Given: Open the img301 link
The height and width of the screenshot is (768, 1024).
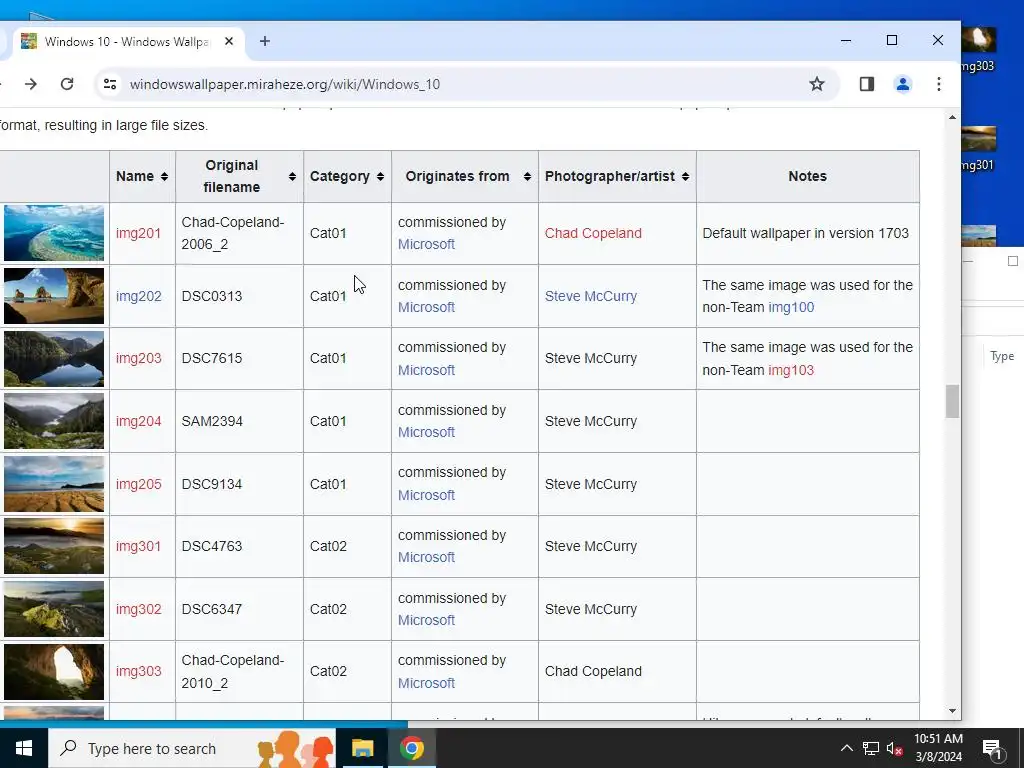Looking at the screenshot, I should pyautogui.click(x=138, y=546).
